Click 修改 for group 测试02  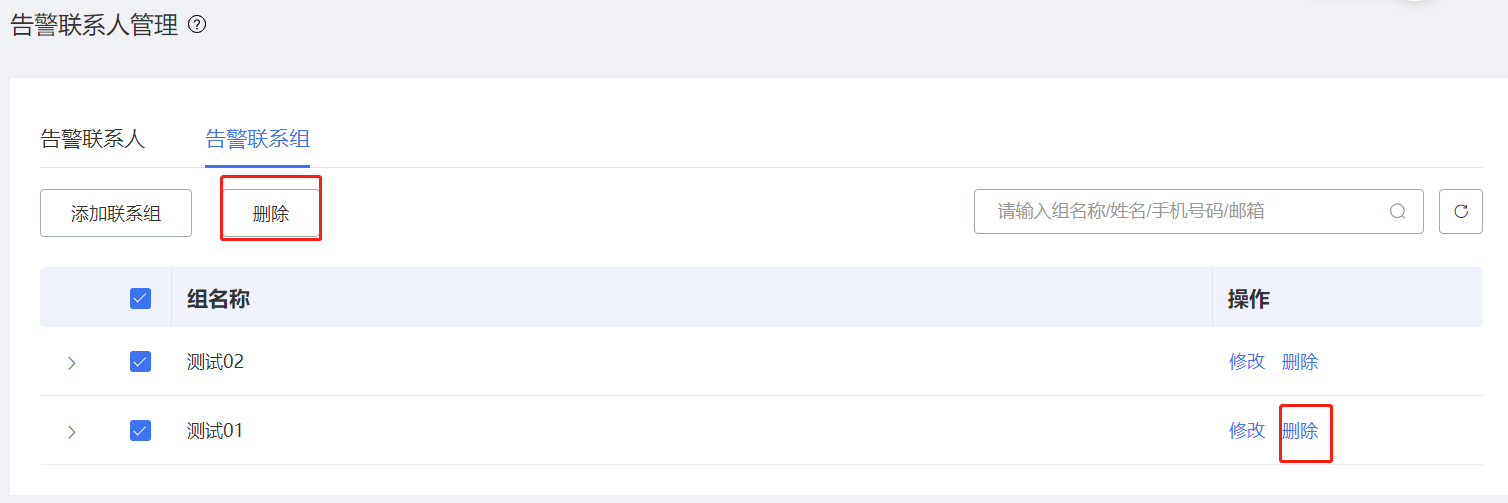click(x=1247, y=362)
